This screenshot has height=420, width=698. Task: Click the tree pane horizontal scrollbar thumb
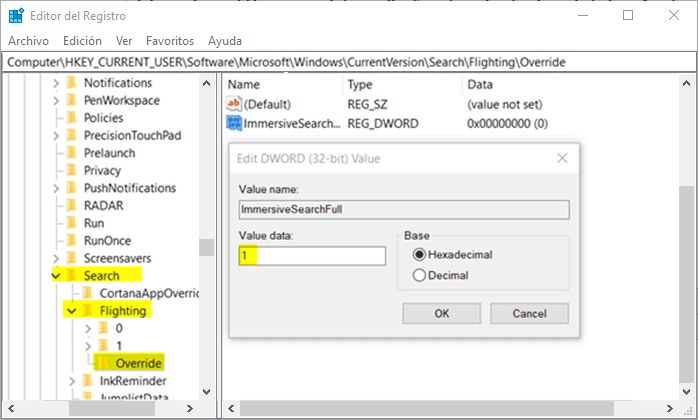tap(112, 408)
